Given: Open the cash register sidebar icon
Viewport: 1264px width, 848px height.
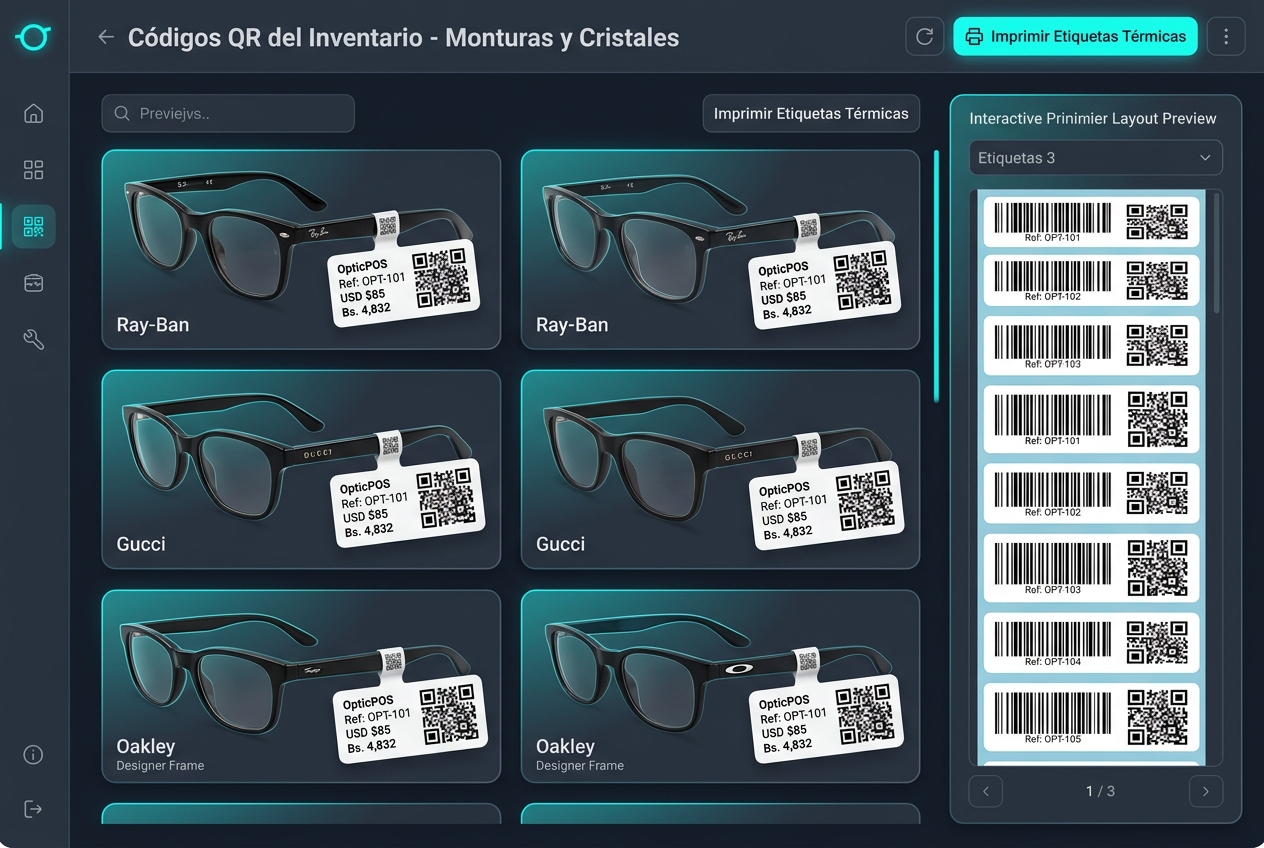Looking at the screenshot, I should tap(33, 283).
